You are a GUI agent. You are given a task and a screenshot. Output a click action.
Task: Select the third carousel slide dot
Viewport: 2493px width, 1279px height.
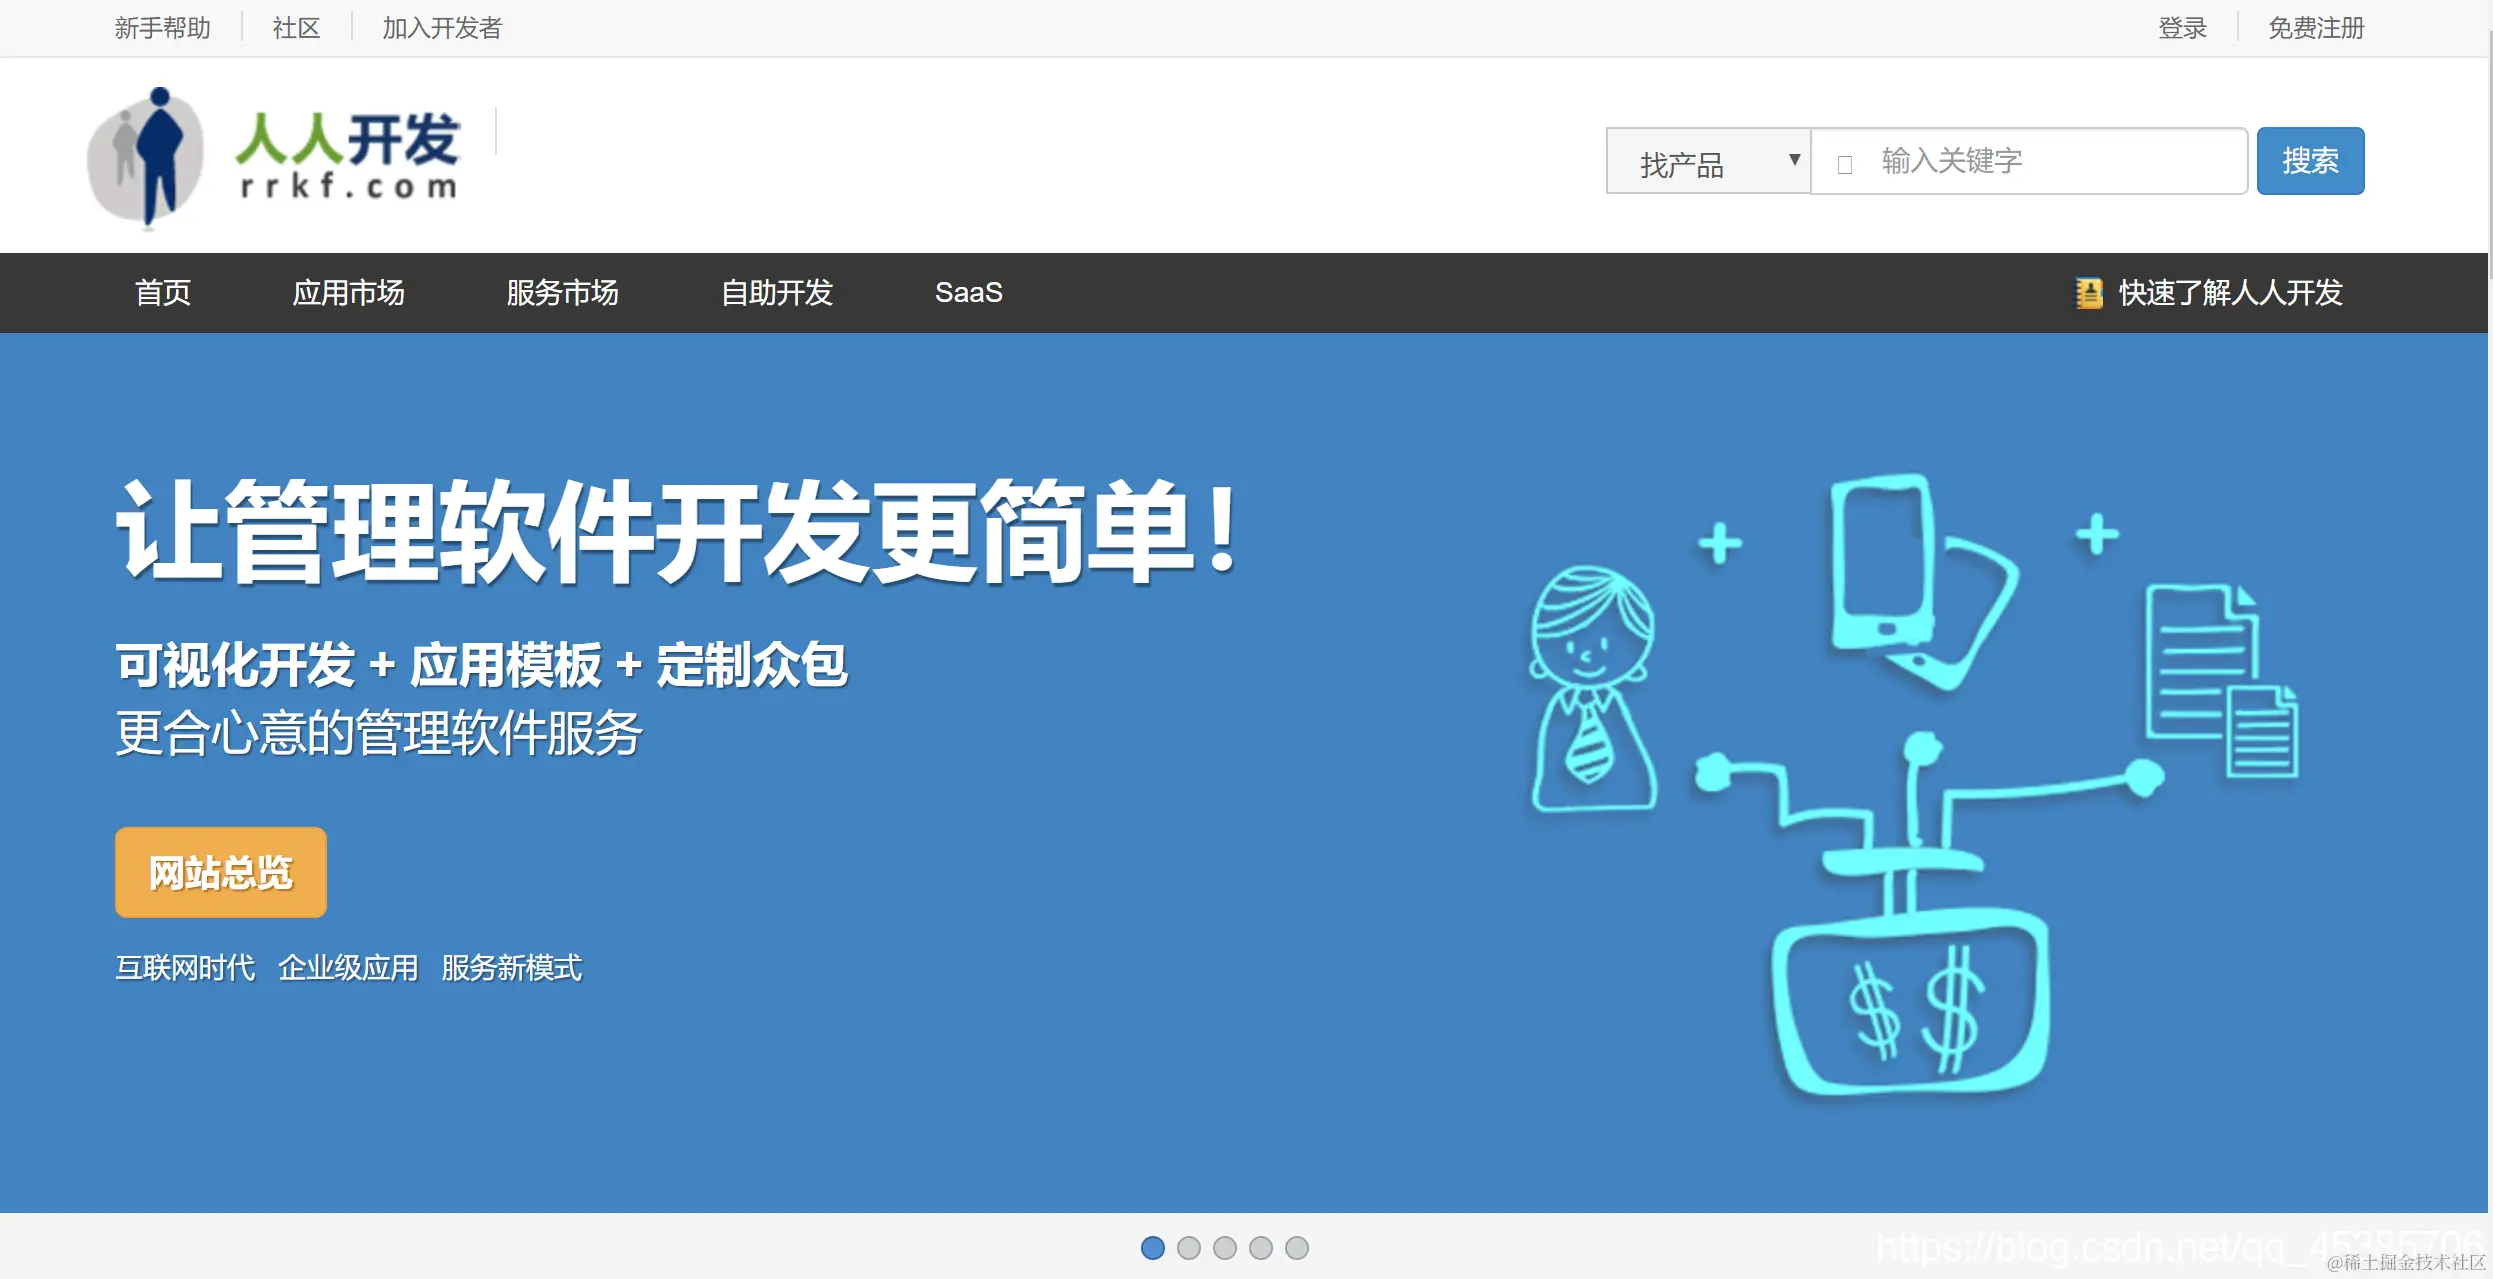point(1225,1248)
